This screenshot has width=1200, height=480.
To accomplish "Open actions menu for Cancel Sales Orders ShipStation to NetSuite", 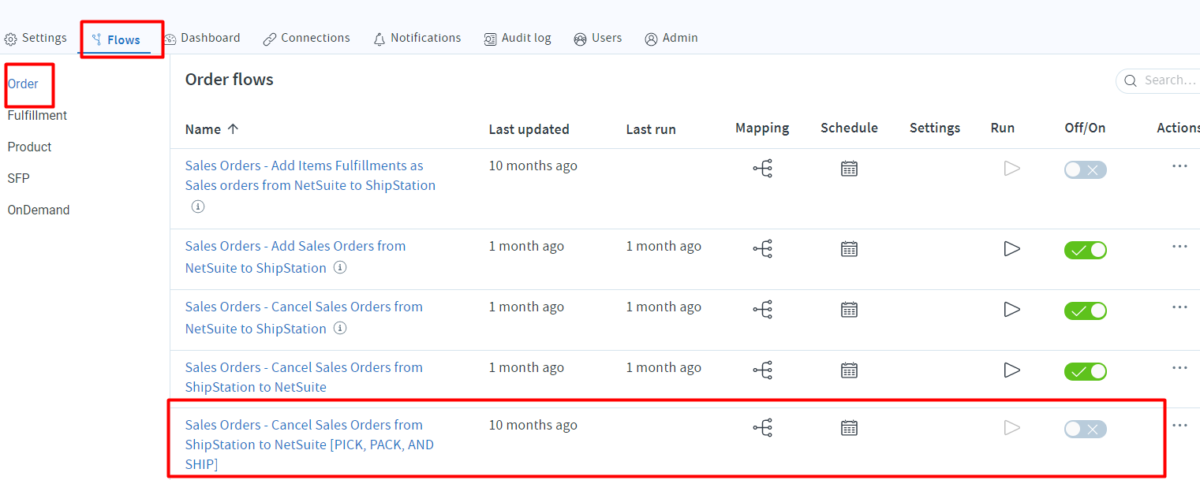I will [x=1180, y=367].
